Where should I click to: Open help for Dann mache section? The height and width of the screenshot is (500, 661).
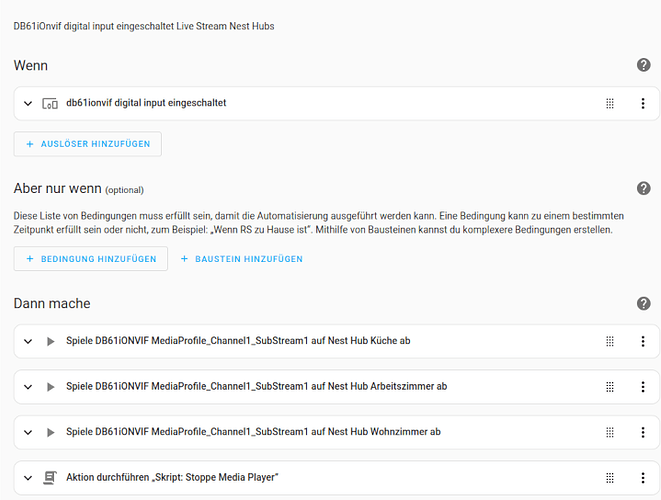point(643,303)
